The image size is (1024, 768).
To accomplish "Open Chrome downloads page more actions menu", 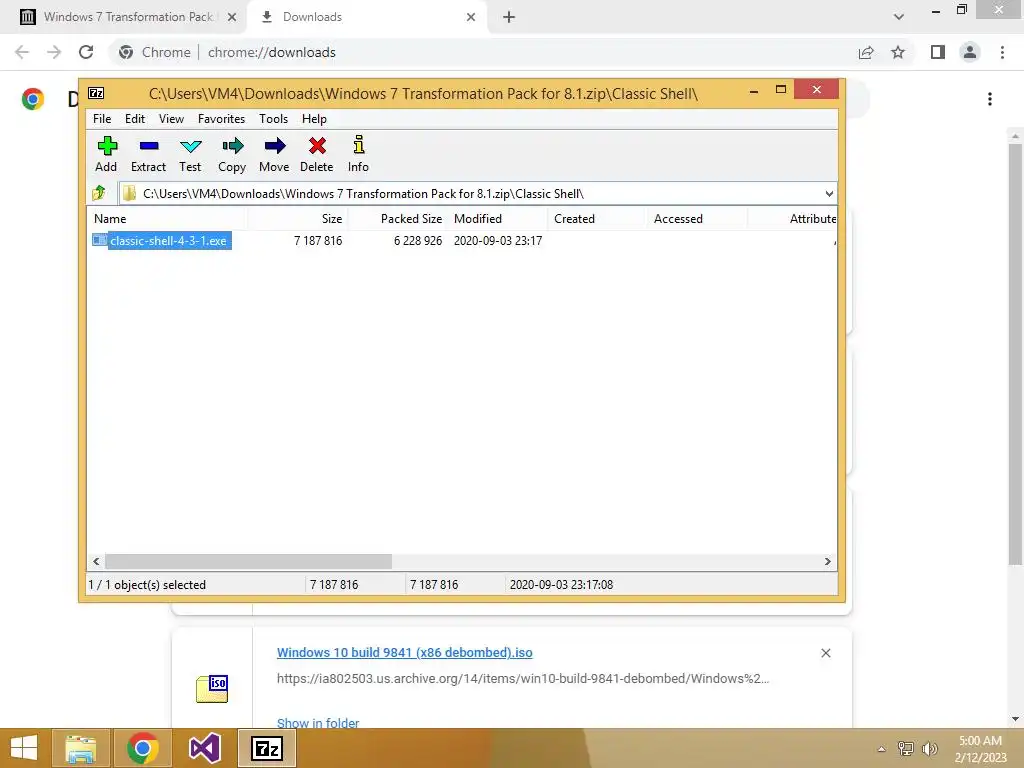I will [x=990, y=99].
